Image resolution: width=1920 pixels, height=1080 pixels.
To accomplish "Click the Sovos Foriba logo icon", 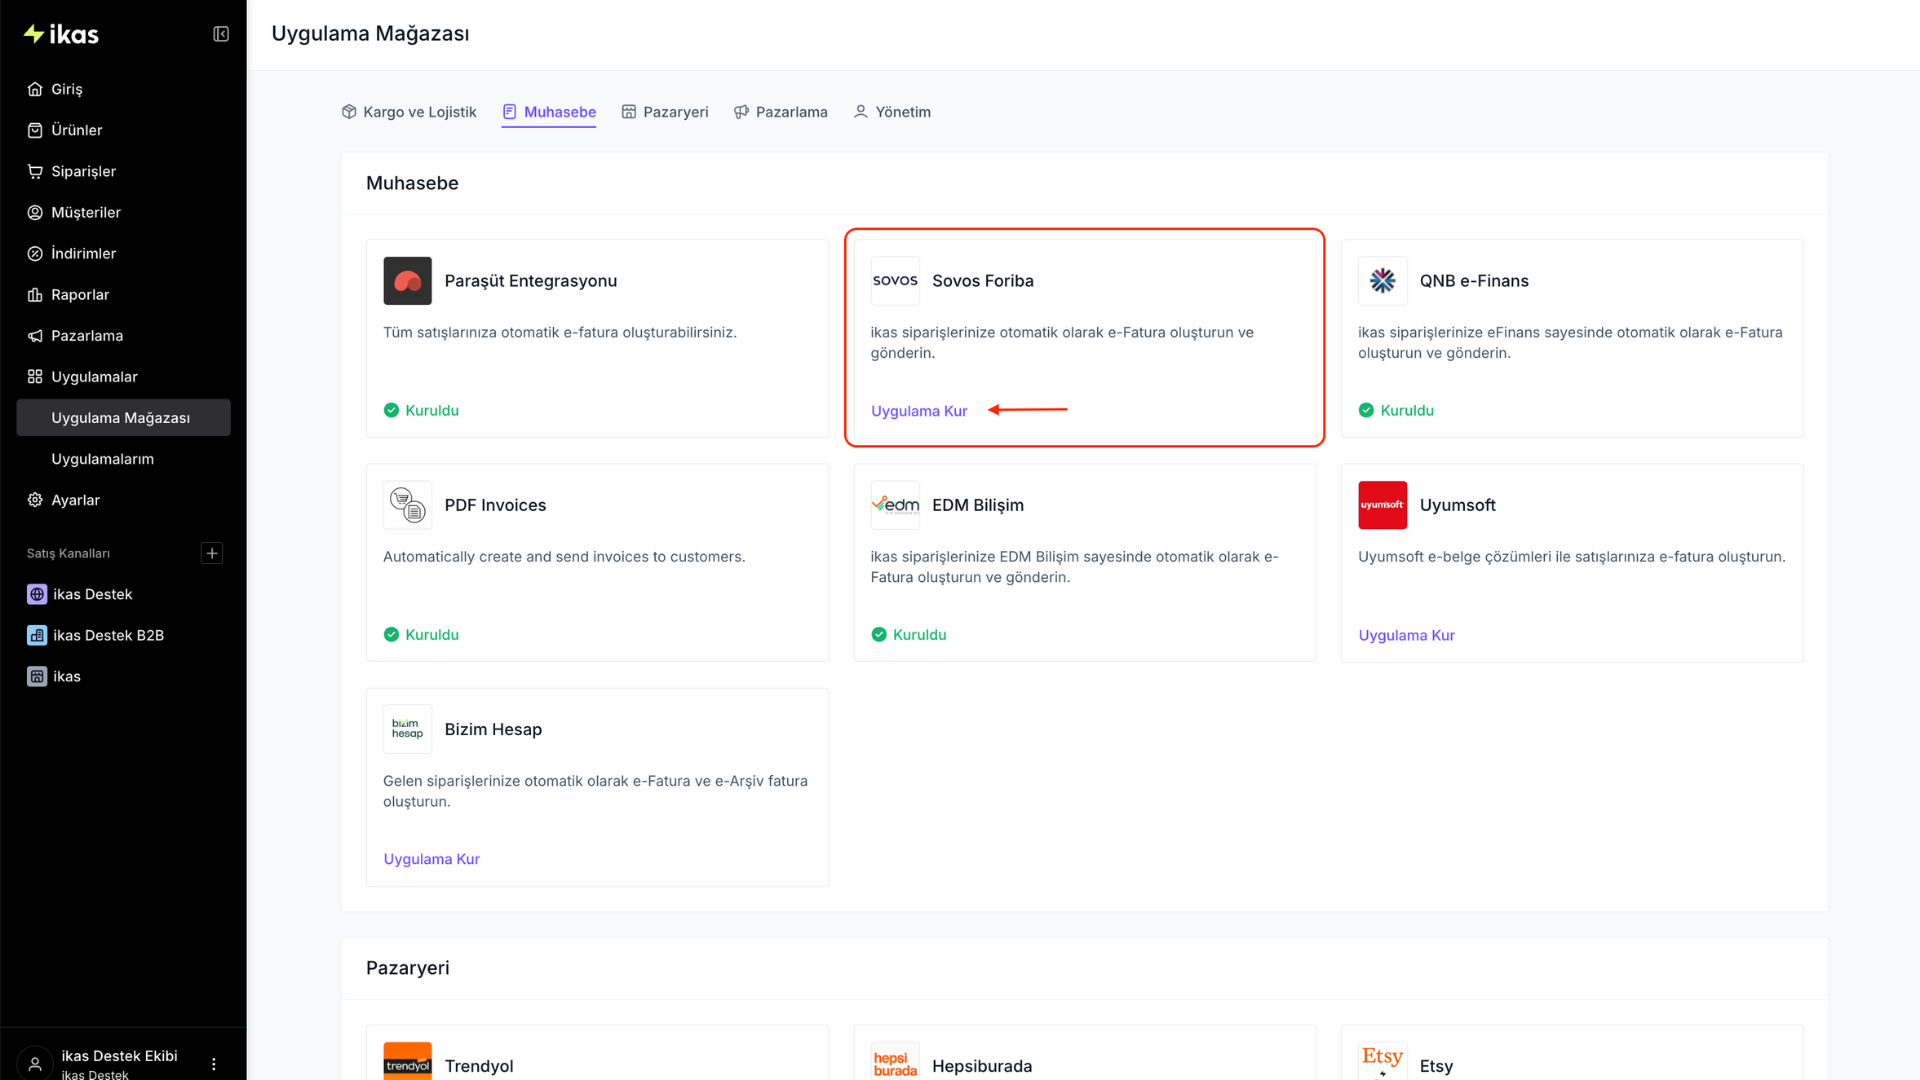I will pyautogui.click(x=895, y=281).
